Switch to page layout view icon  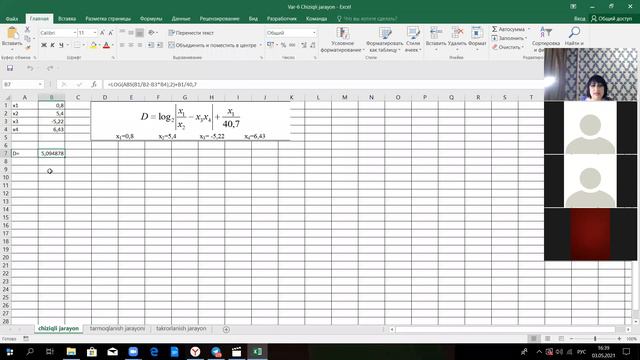tap(547, 339)
